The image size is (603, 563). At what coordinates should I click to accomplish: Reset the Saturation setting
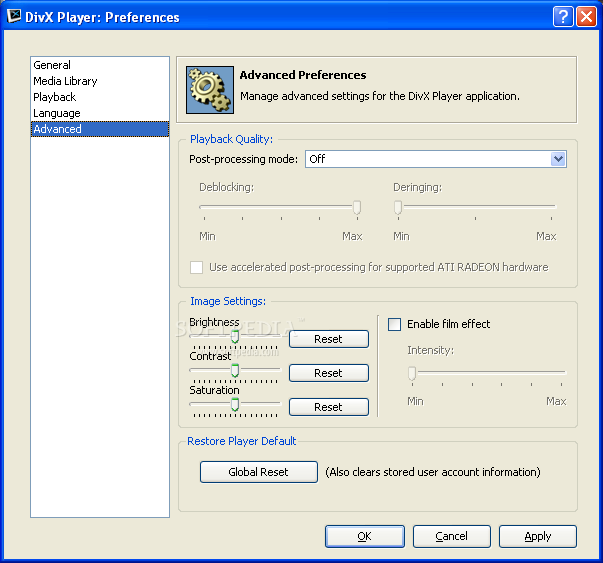329,407
